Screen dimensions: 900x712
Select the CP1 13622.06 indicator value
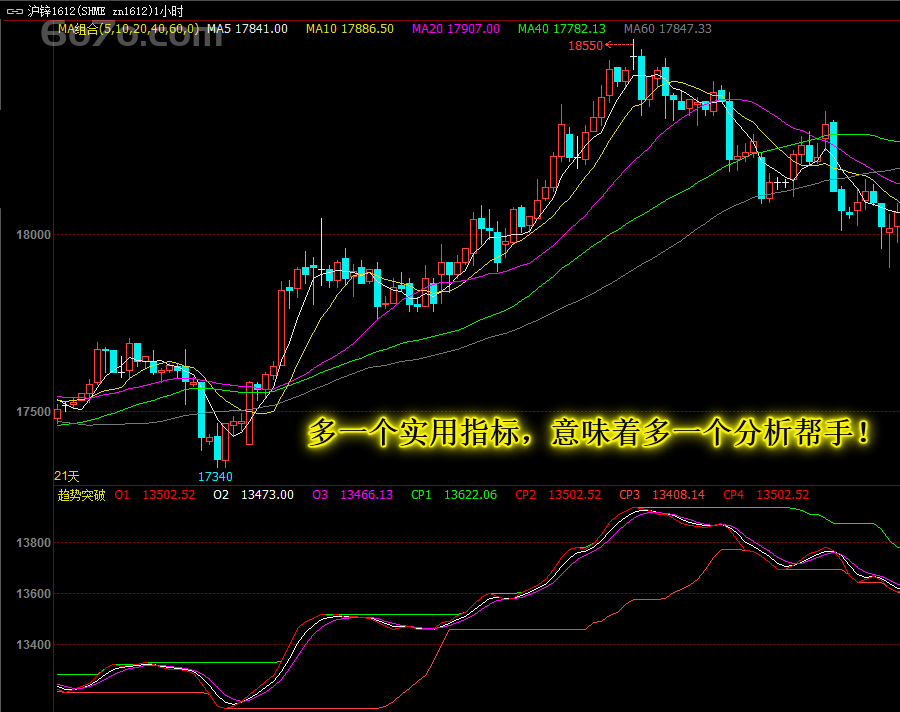pos(454,495)
